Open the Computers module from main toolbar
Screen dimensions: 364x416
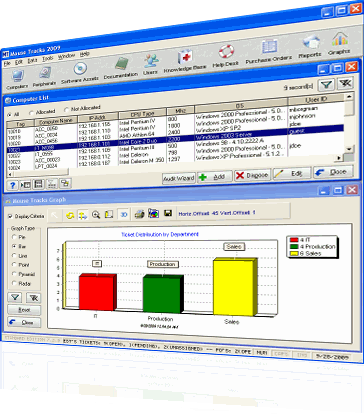point(17,80)
